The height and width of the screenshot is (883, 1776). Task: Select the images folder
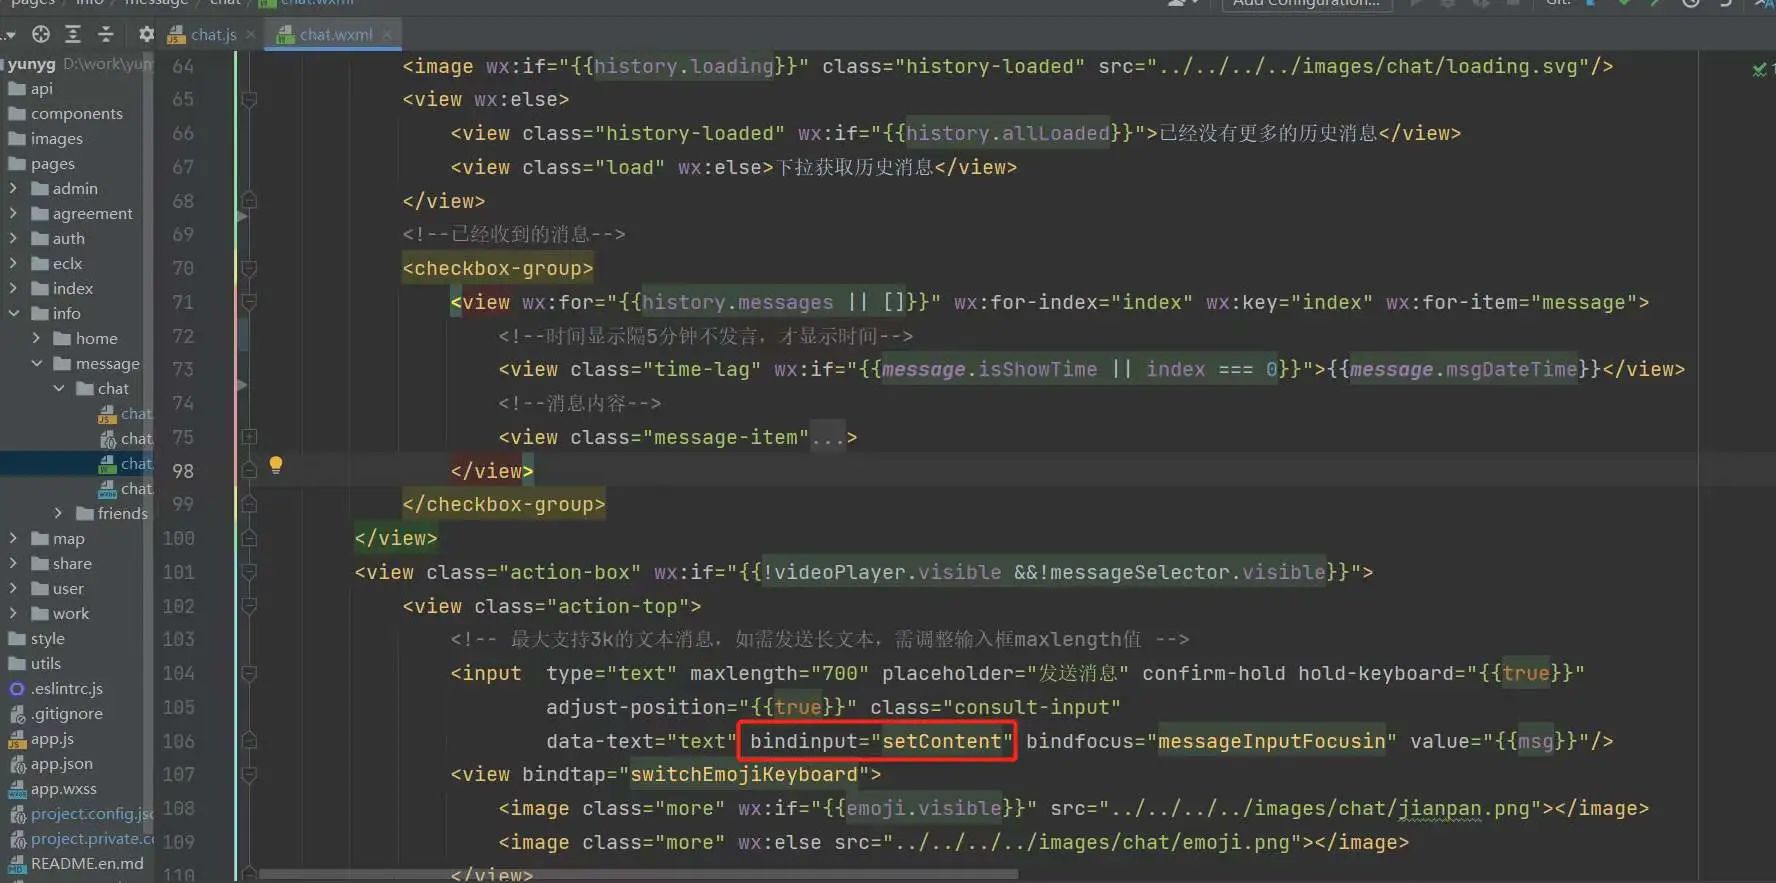click(46, 138)
